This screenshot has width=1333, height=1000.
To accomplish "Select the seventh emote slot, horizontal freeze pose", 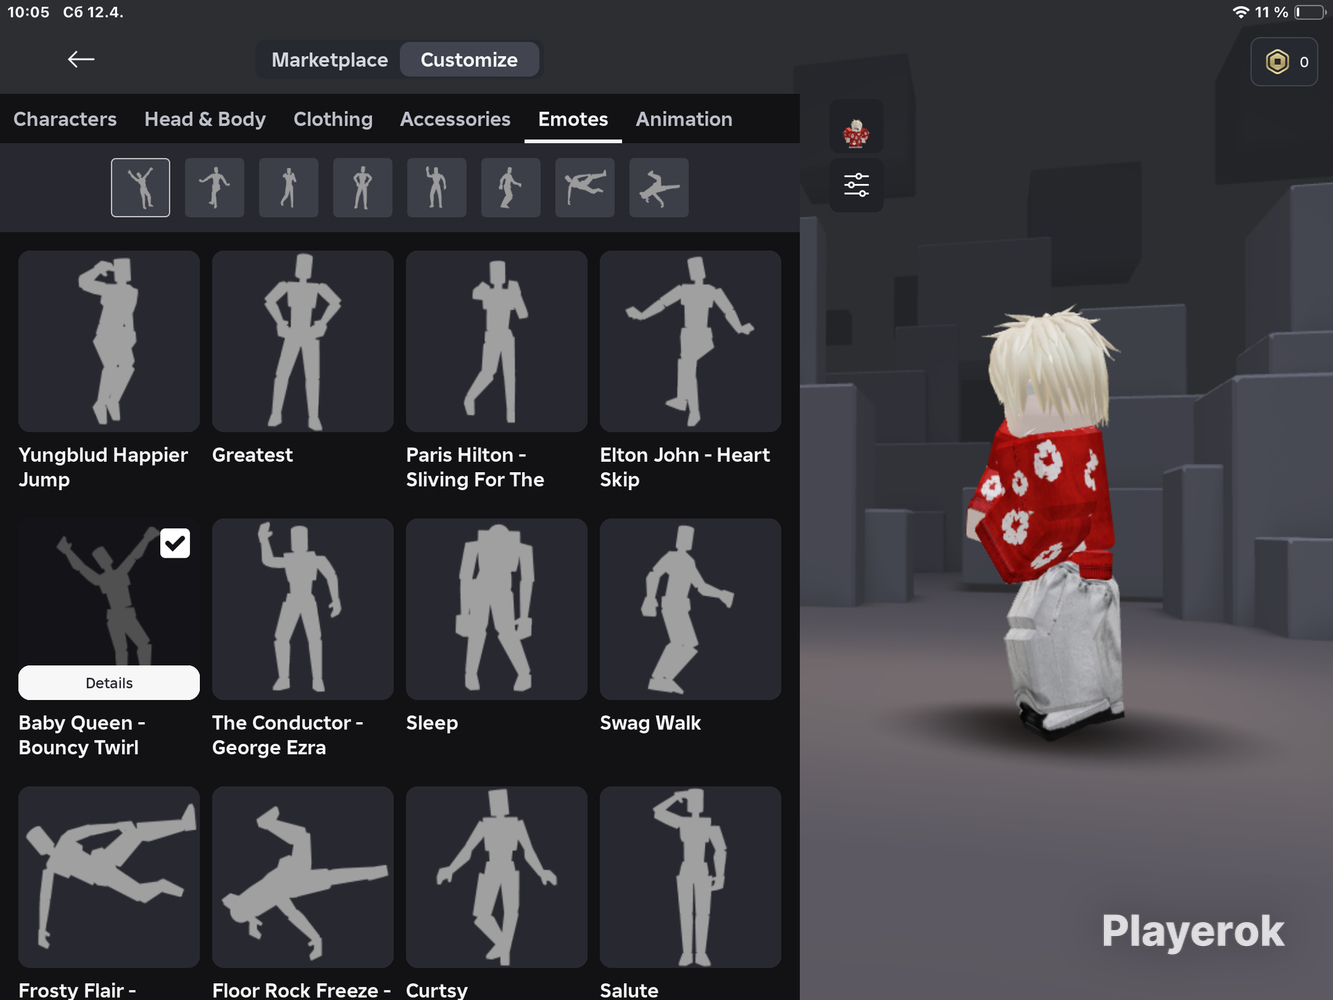I will tap(584, 187).
